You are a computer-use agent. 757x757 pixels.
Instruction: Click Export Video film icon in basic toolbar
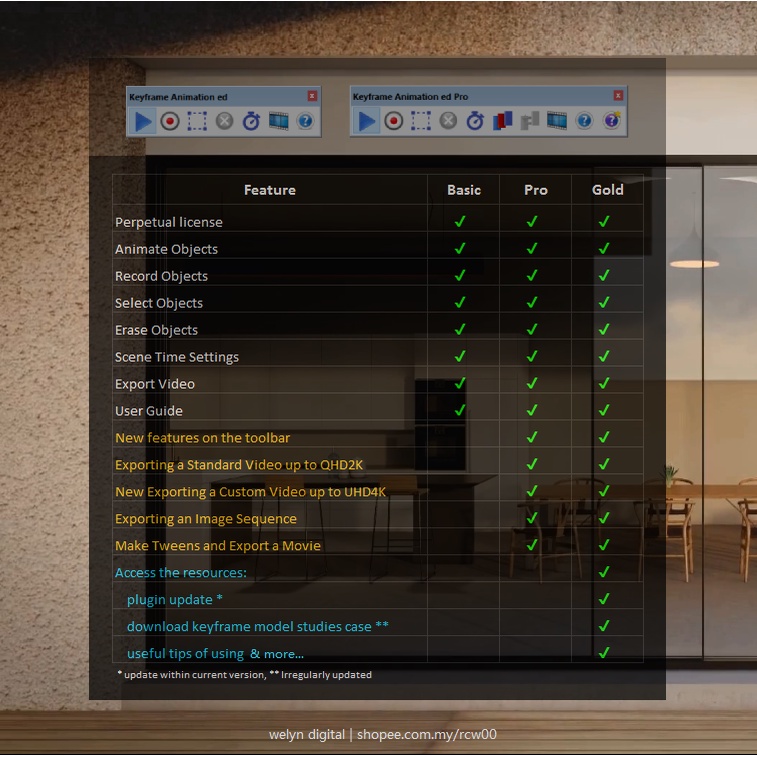pyautogui.click(x=278, y=121)
